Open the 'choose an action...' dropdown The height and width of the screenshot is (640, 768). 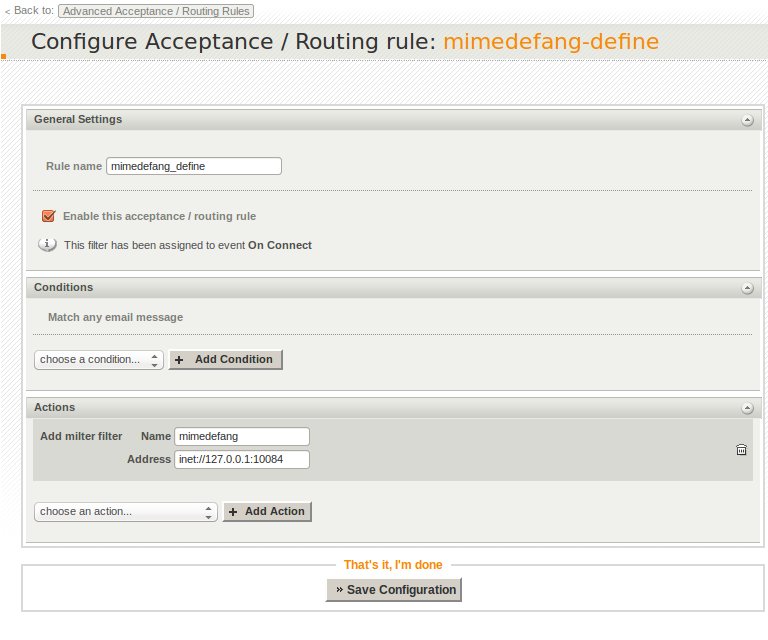pos(125,511)
